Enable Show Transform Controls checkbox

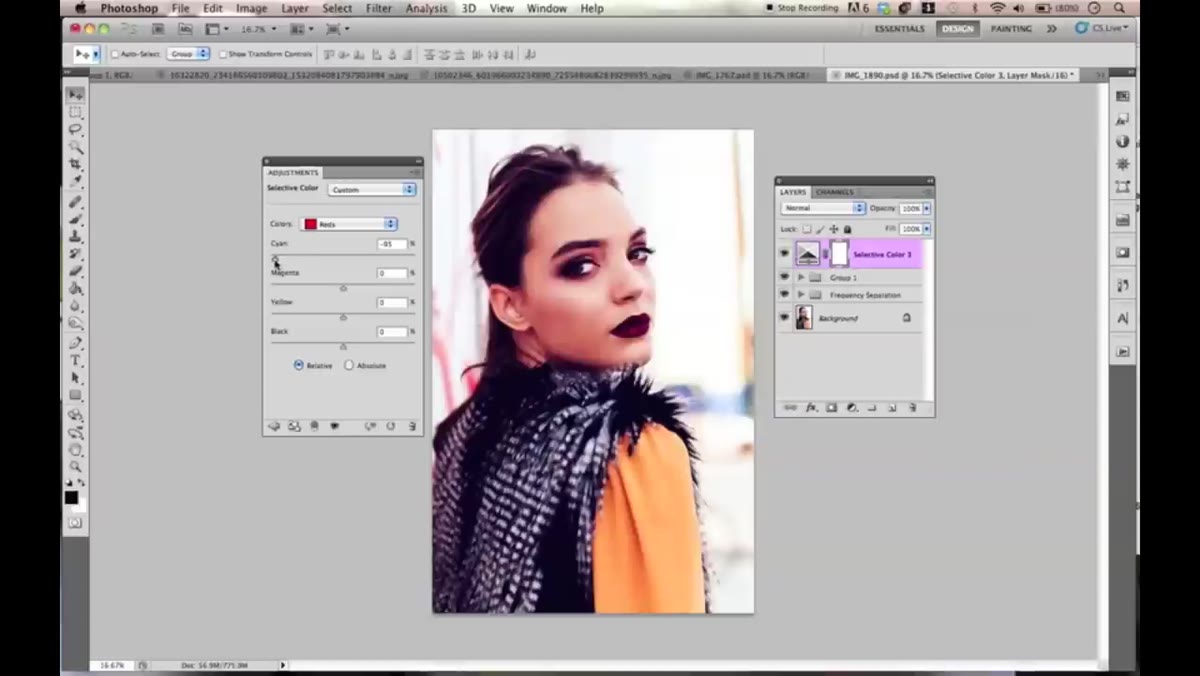click(222, 54)
